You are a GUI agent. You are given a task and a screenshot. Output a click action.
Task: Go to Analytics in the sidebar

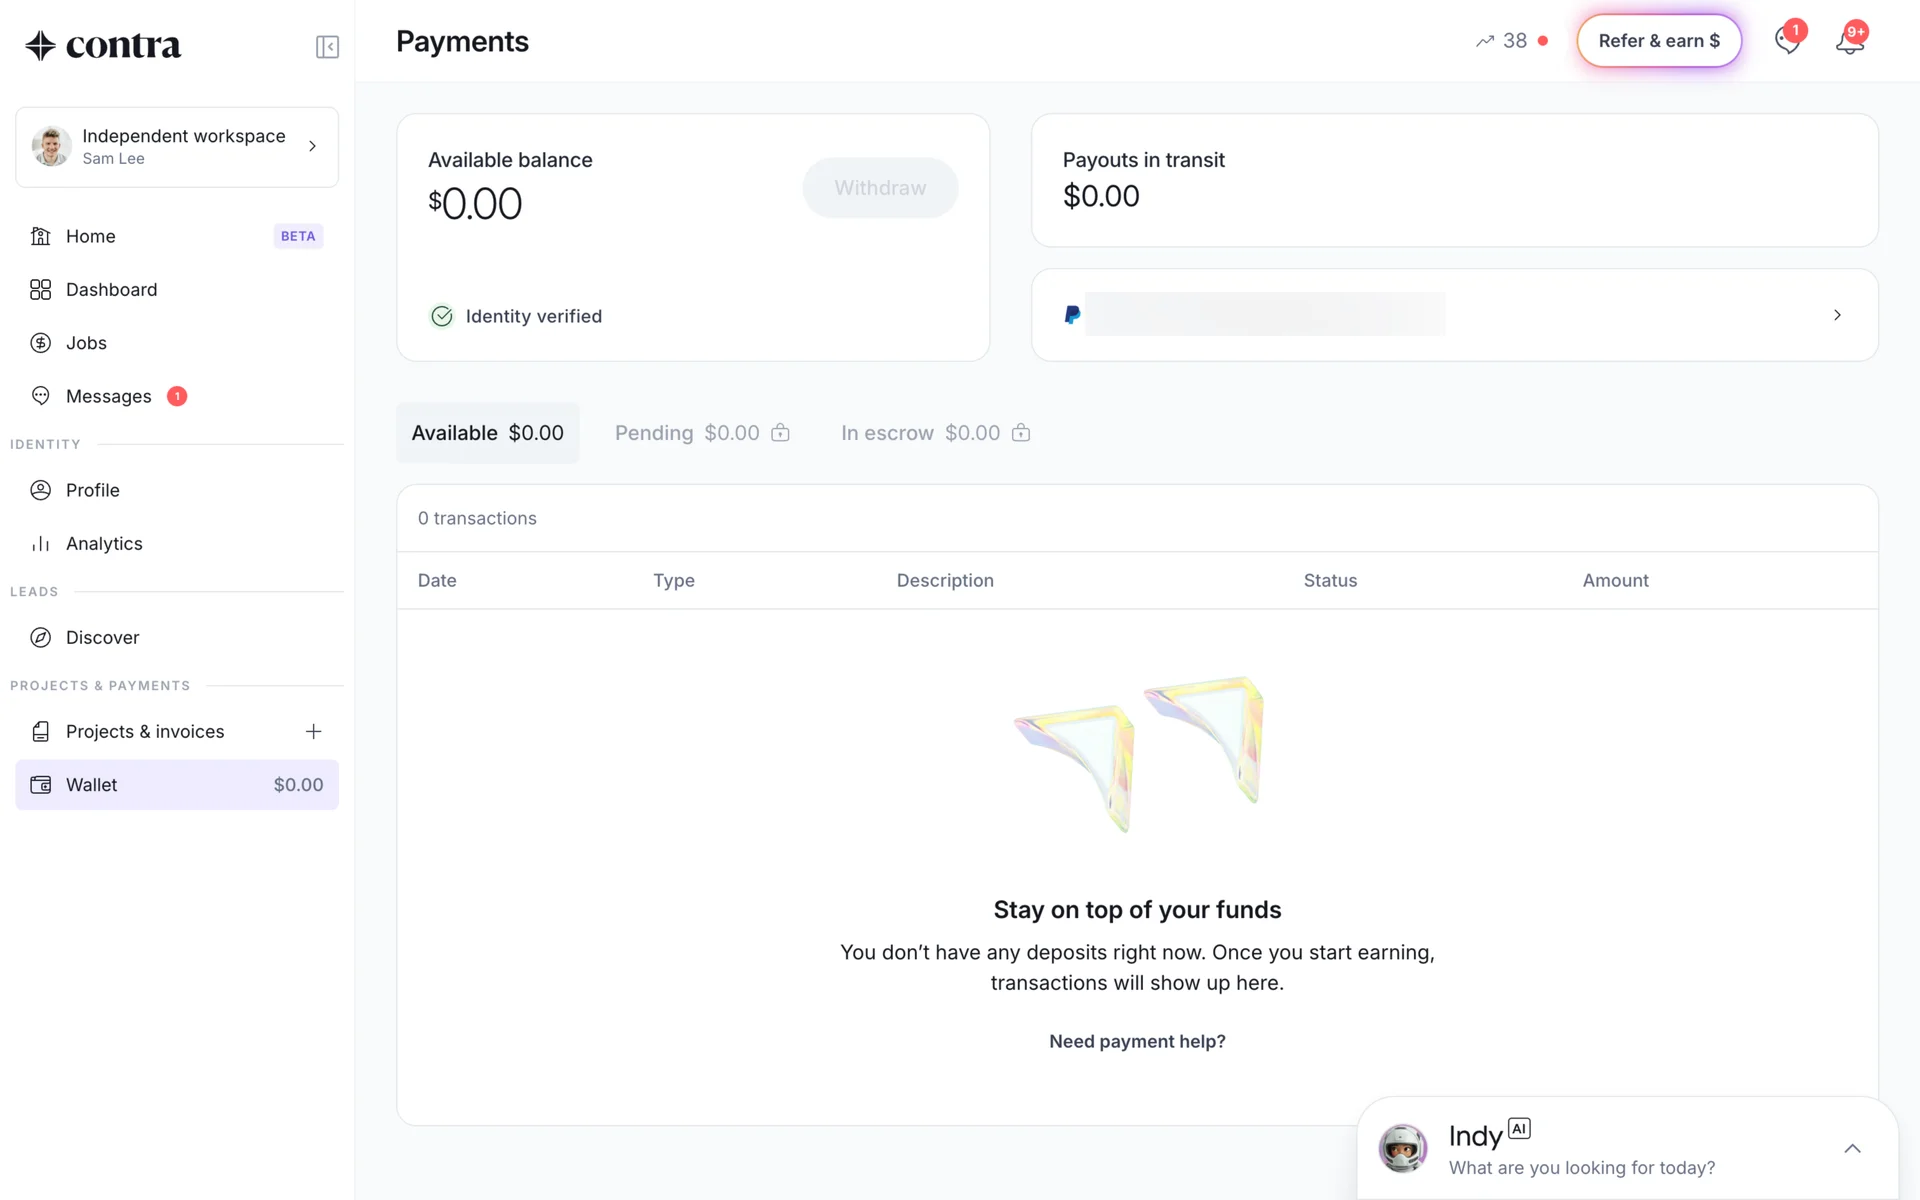(x=104, y=544)
